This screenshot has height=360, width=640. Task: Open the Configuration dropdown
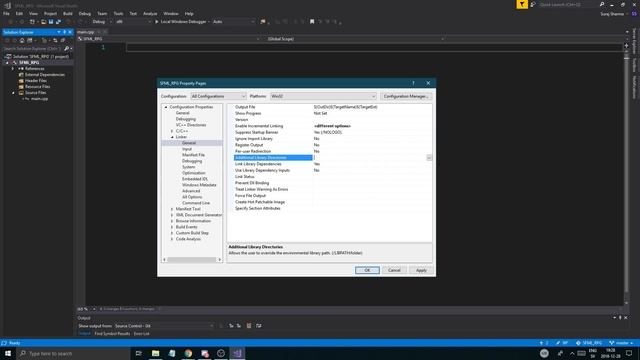[218, 96]
